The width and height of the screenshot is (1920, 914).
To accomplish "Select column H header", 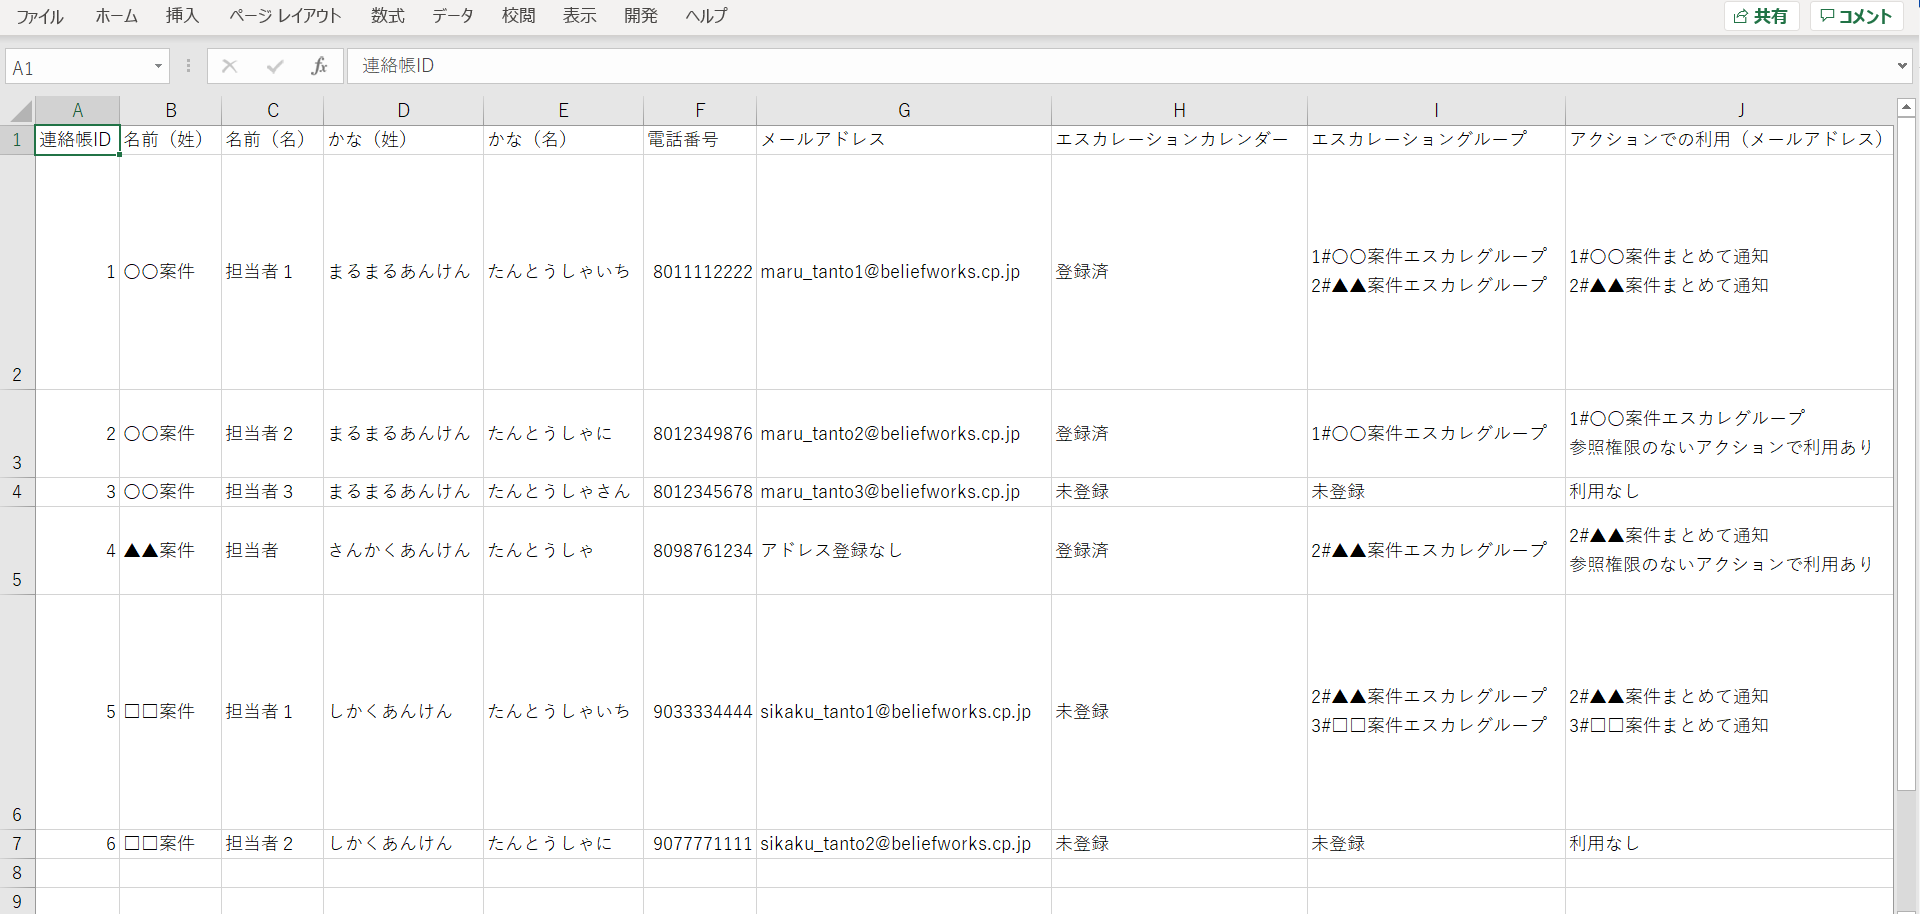I will [x=1180, y=110].
